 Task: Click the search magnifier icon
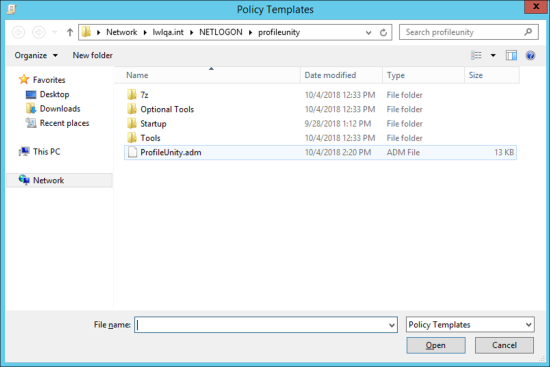528,32
